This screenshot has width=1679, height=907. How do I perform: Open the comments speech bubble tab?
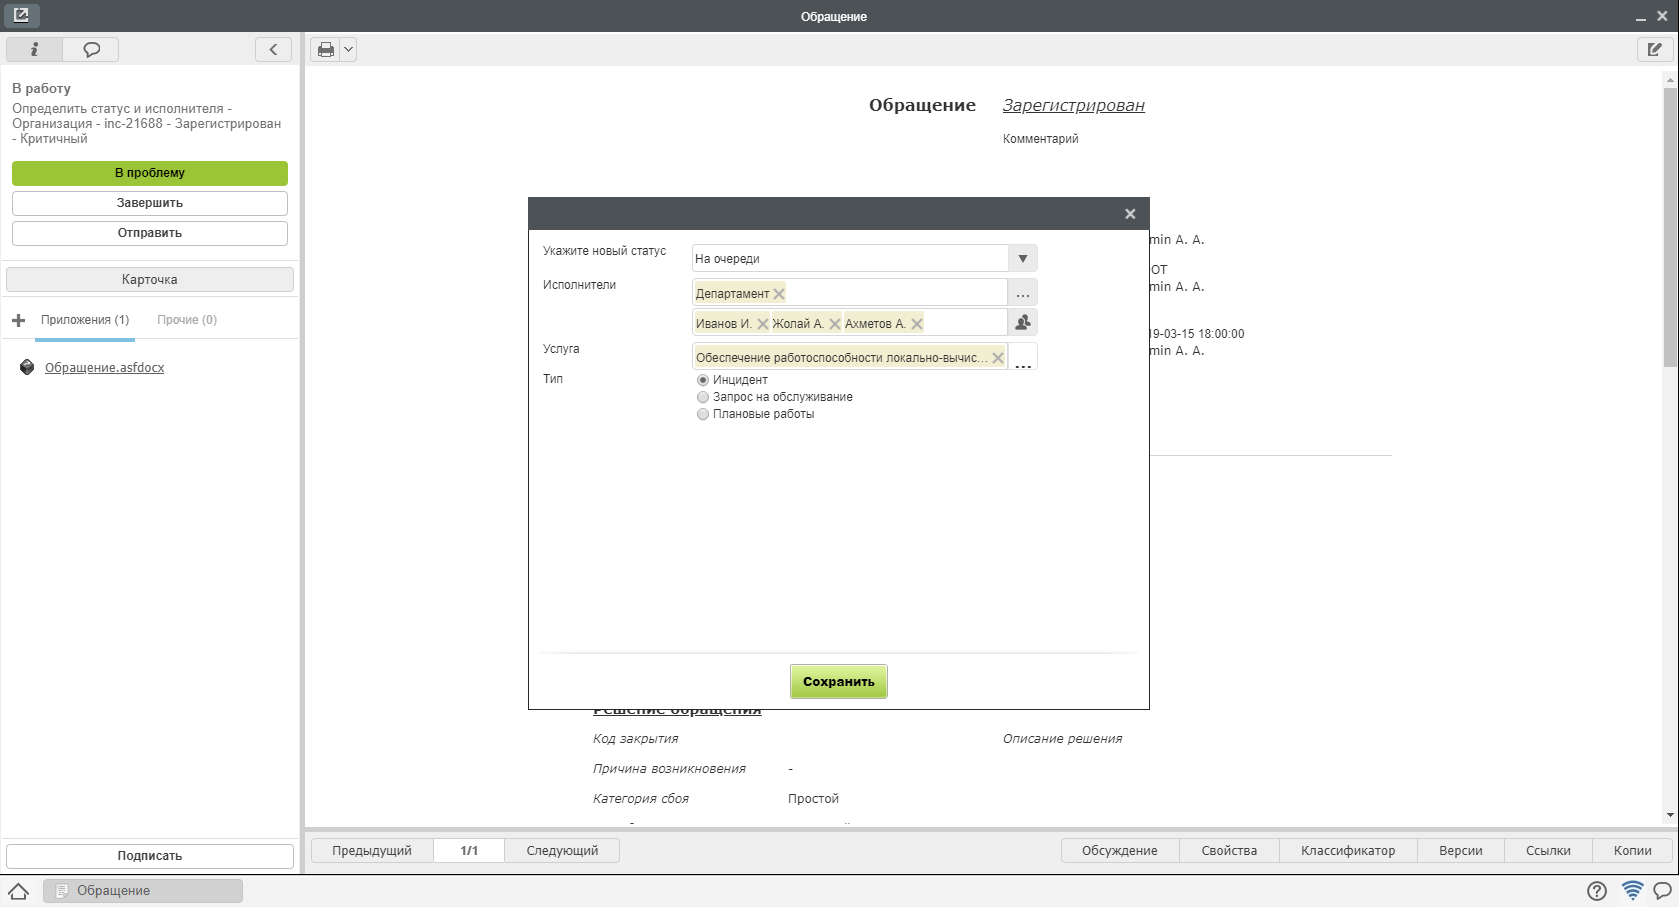click(x=91, y=49)
